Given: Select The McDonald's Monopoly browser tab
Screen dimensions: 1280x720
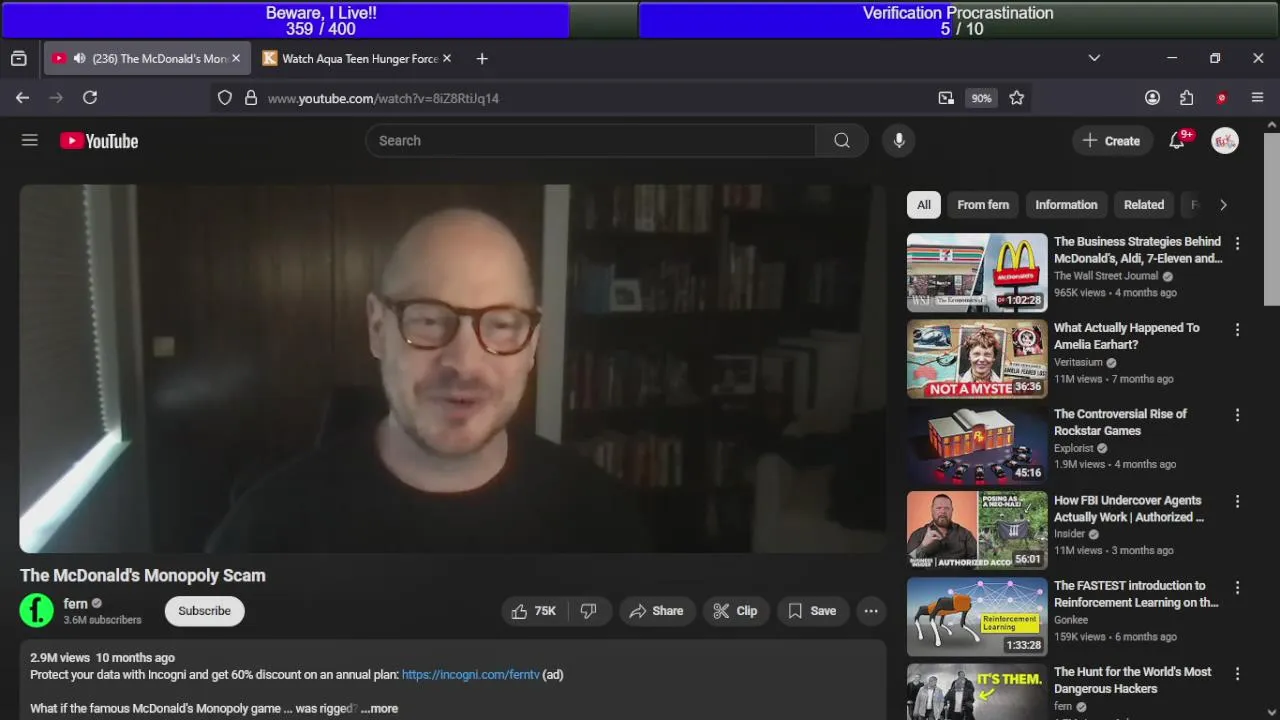Looking at the screenshot, I should 146,59.
